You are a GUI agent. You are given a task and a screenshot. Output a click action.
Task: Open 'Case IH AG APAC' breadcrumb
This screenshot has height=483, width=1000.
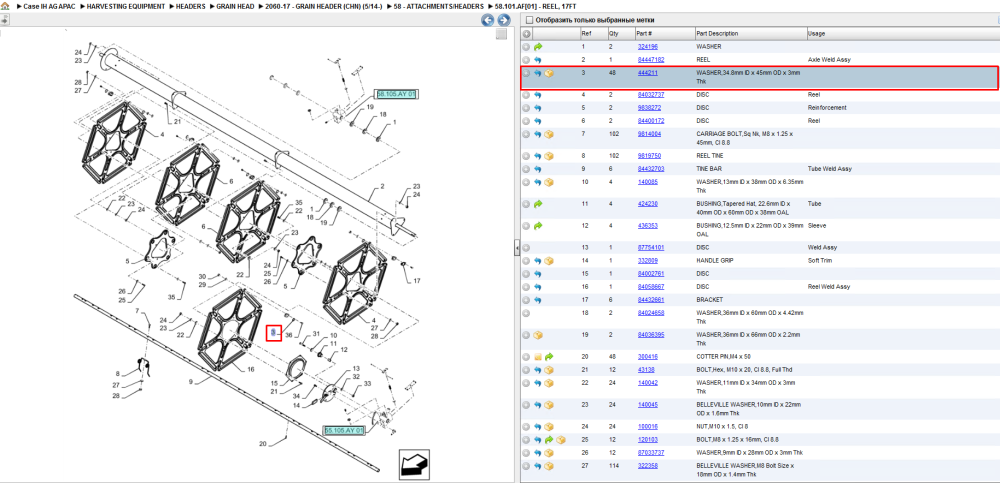point(48,6)
